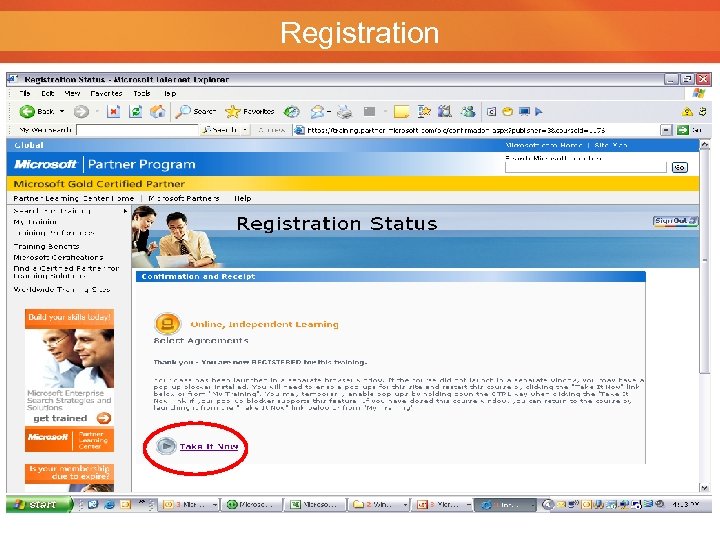Open the Internet Explorer quick launch icon
Image resolution: width=720 pixels, height=540 pixels.
[109, 505]
